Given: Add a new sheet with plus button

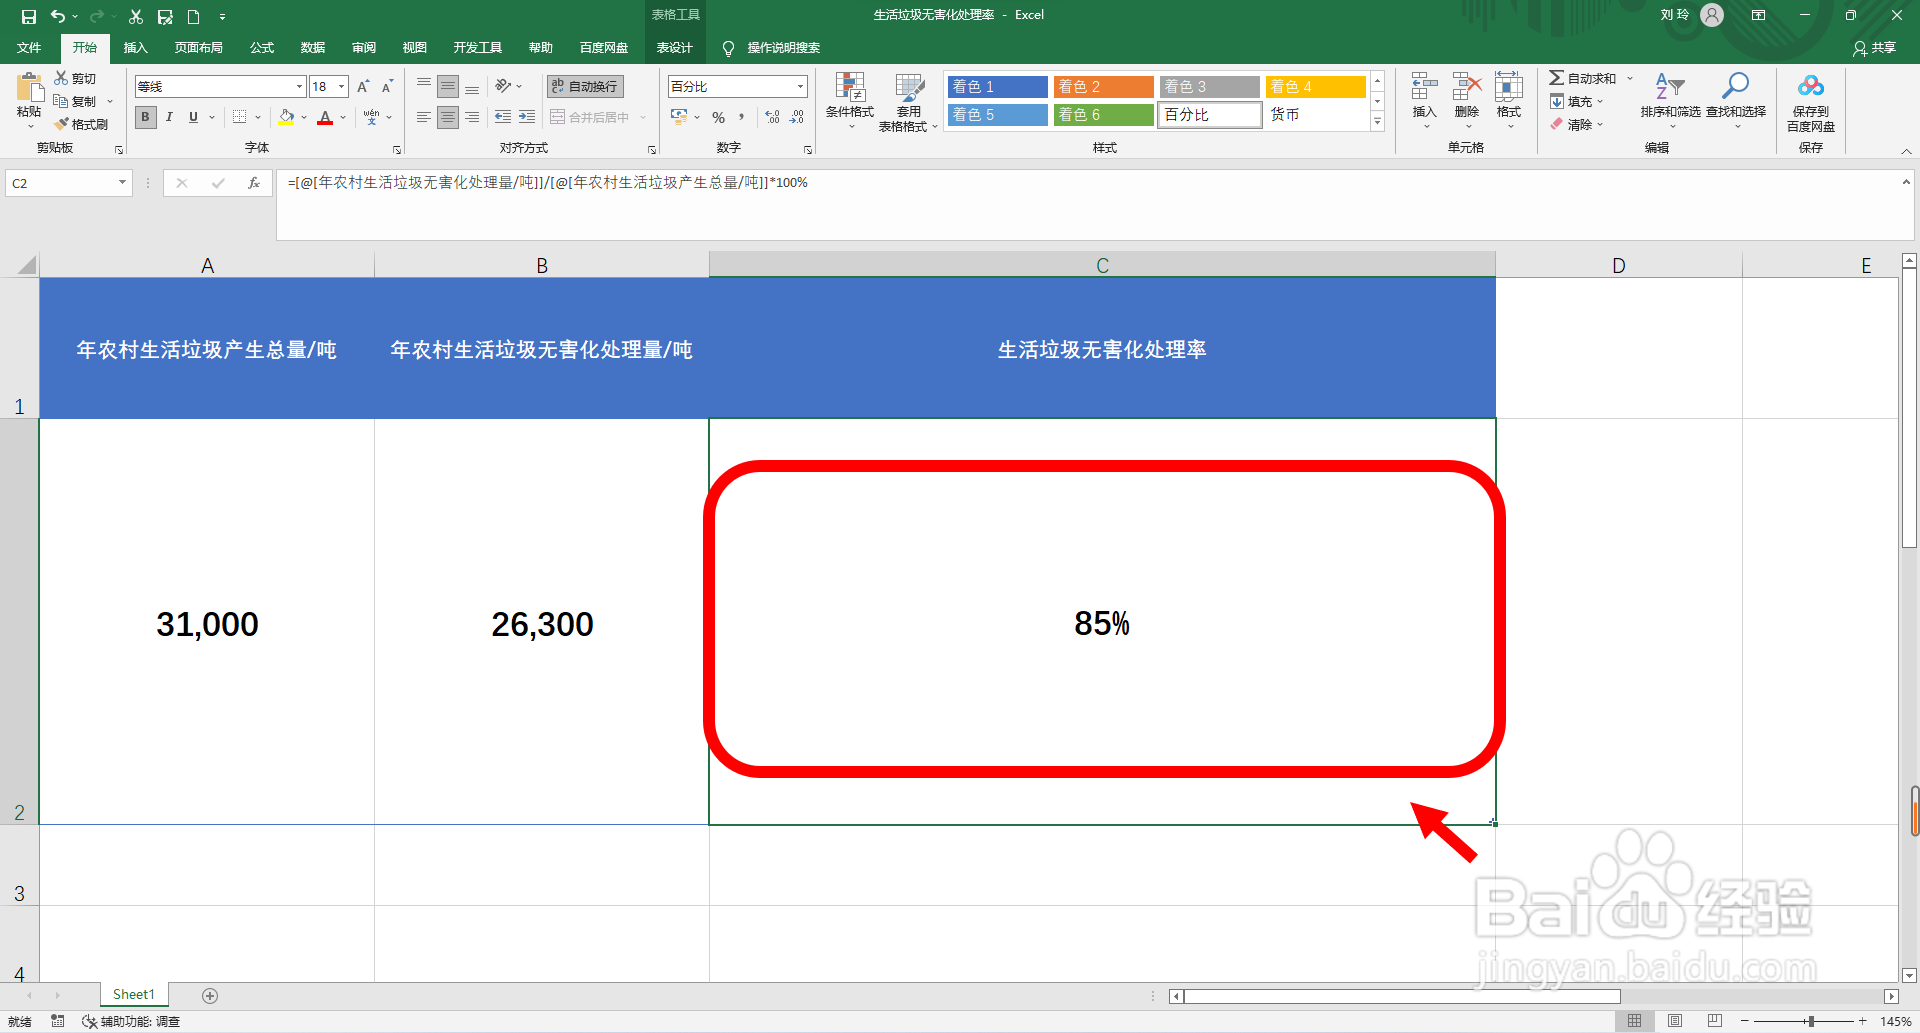Looking at the screenshot, I should [x=210, y=995].
